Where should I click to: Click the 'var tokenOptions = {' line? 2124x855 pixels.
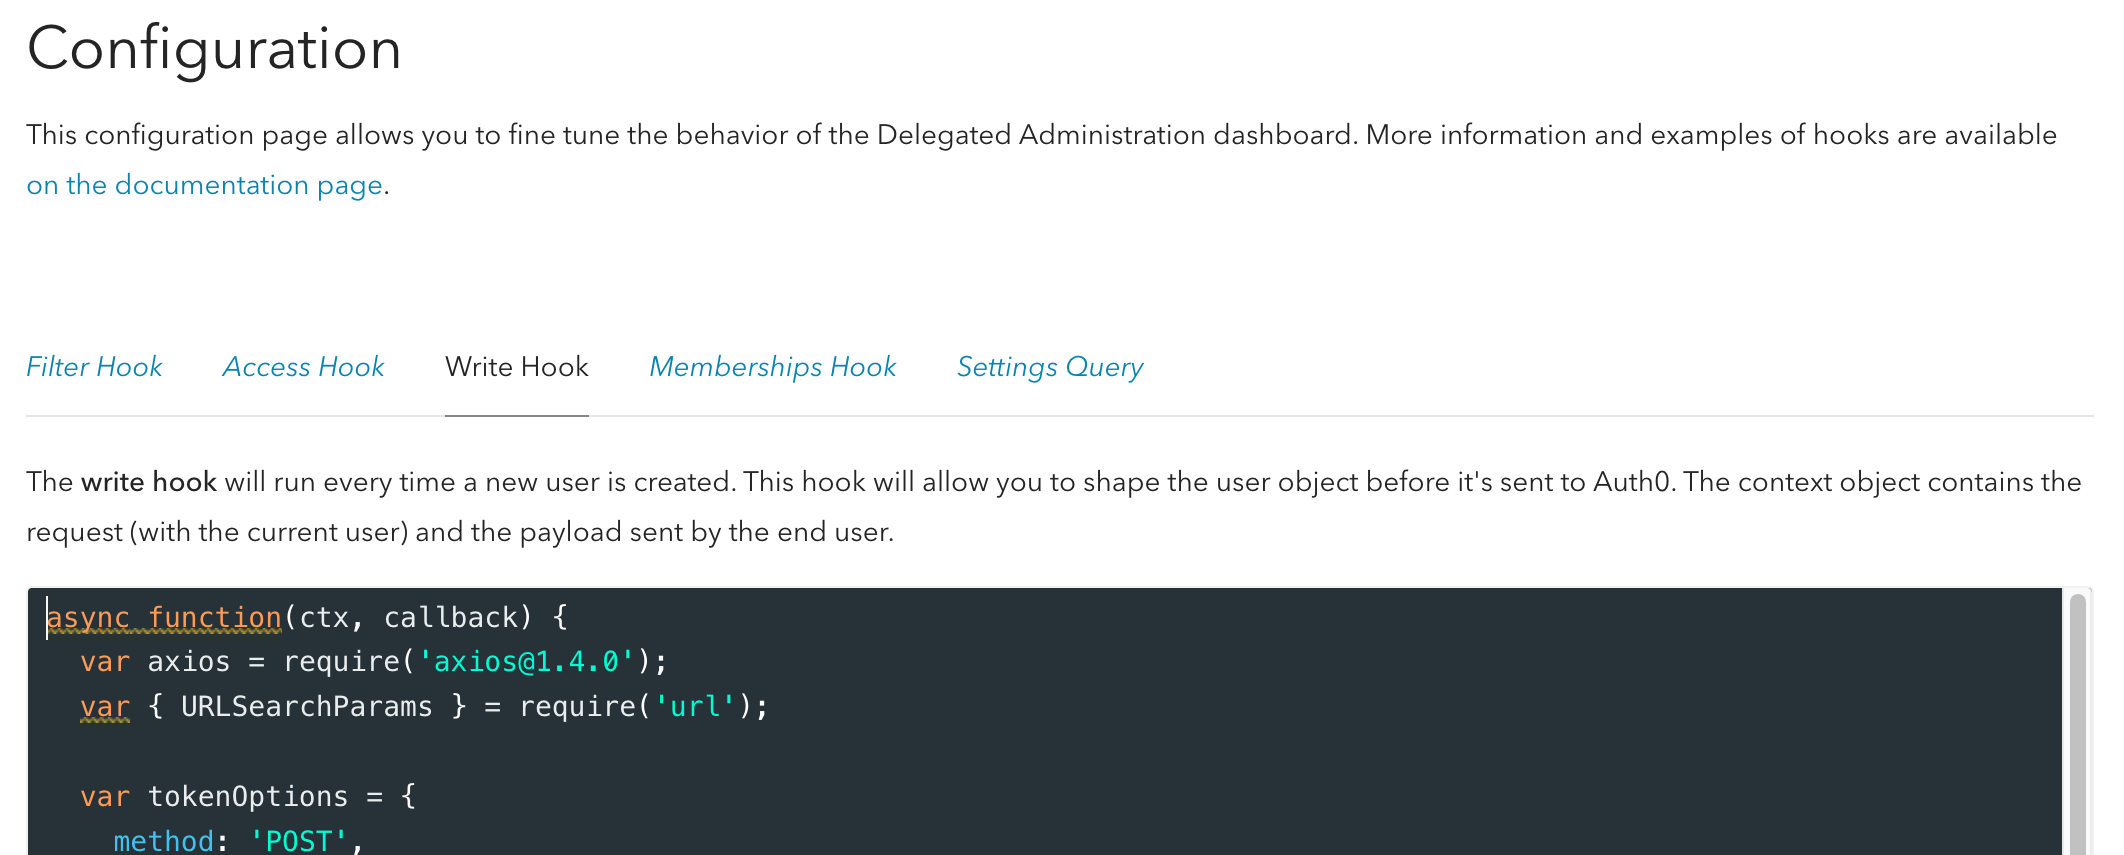tap(248, 797)
